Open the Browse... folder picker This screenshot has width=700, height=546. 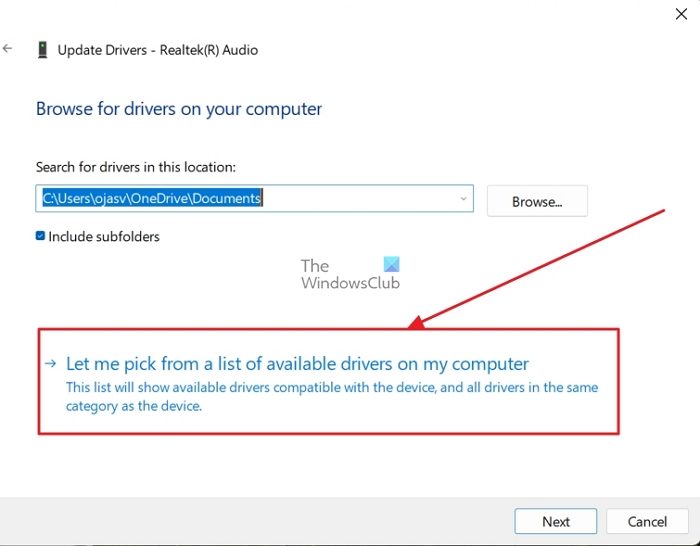point(537,201)
